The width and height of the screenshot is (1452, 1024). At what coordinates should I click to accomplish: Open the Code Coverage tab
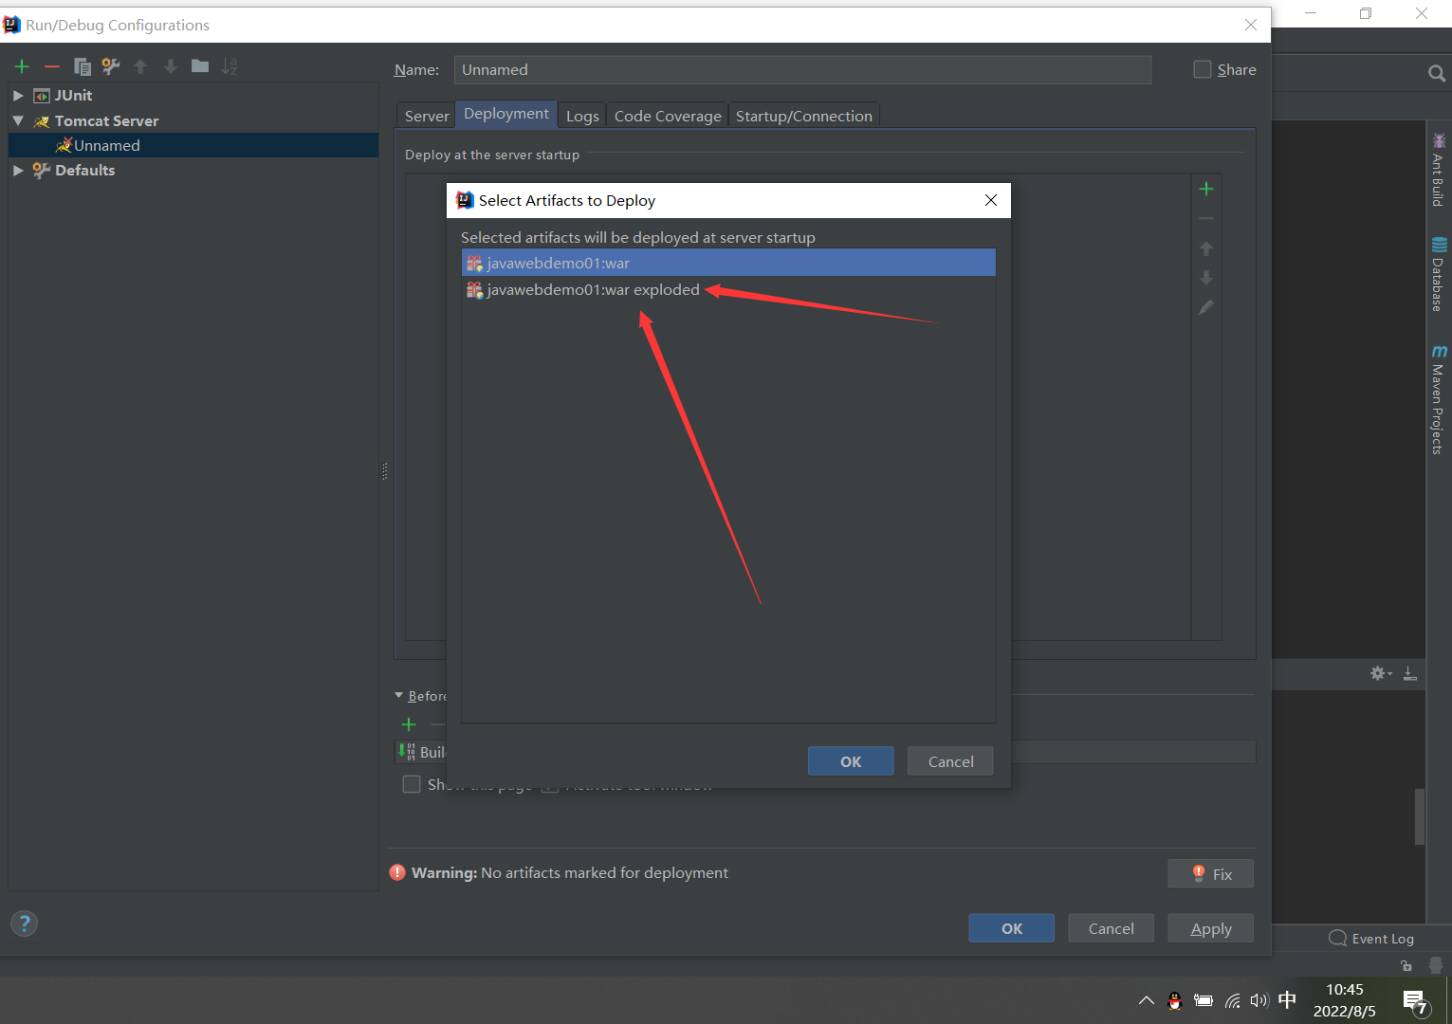(668, 116)
